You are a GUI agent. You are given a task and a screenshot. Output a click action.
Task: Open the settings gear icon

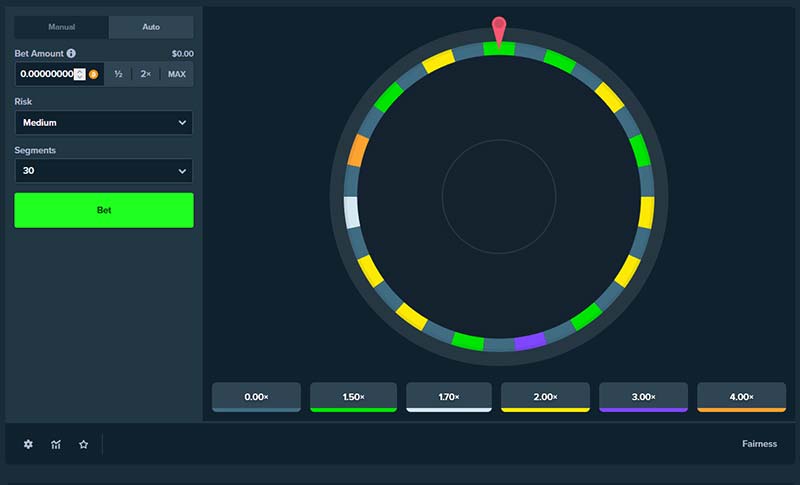pos(28,444)
